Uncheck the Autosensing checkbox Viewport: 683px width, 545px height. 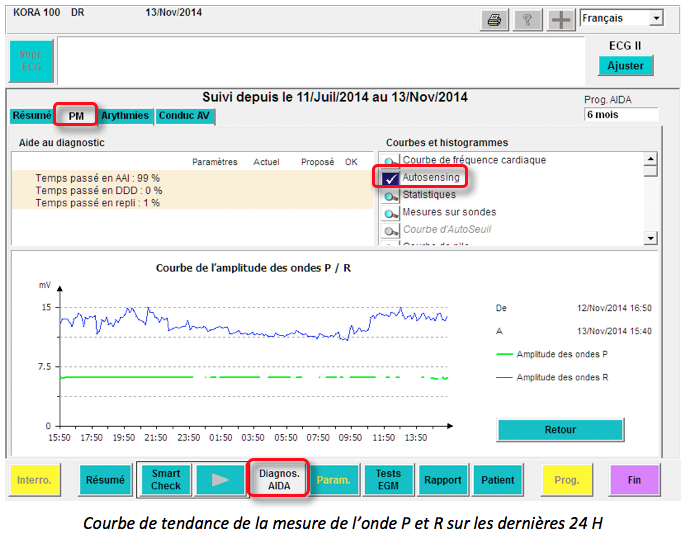(390, 178)
